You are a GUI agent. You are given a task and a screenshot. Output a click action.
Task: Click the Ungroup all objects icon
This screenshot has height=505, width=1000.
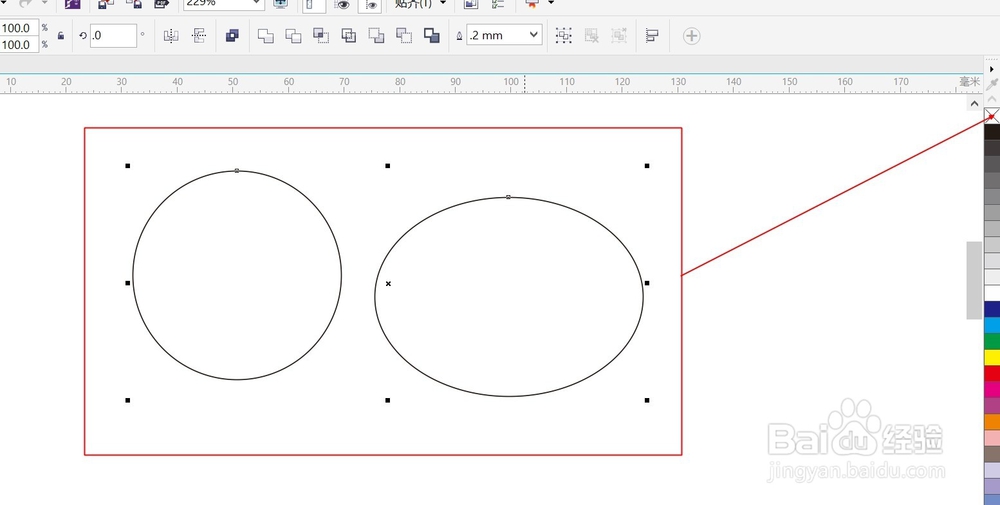click(x=619, y=36)
